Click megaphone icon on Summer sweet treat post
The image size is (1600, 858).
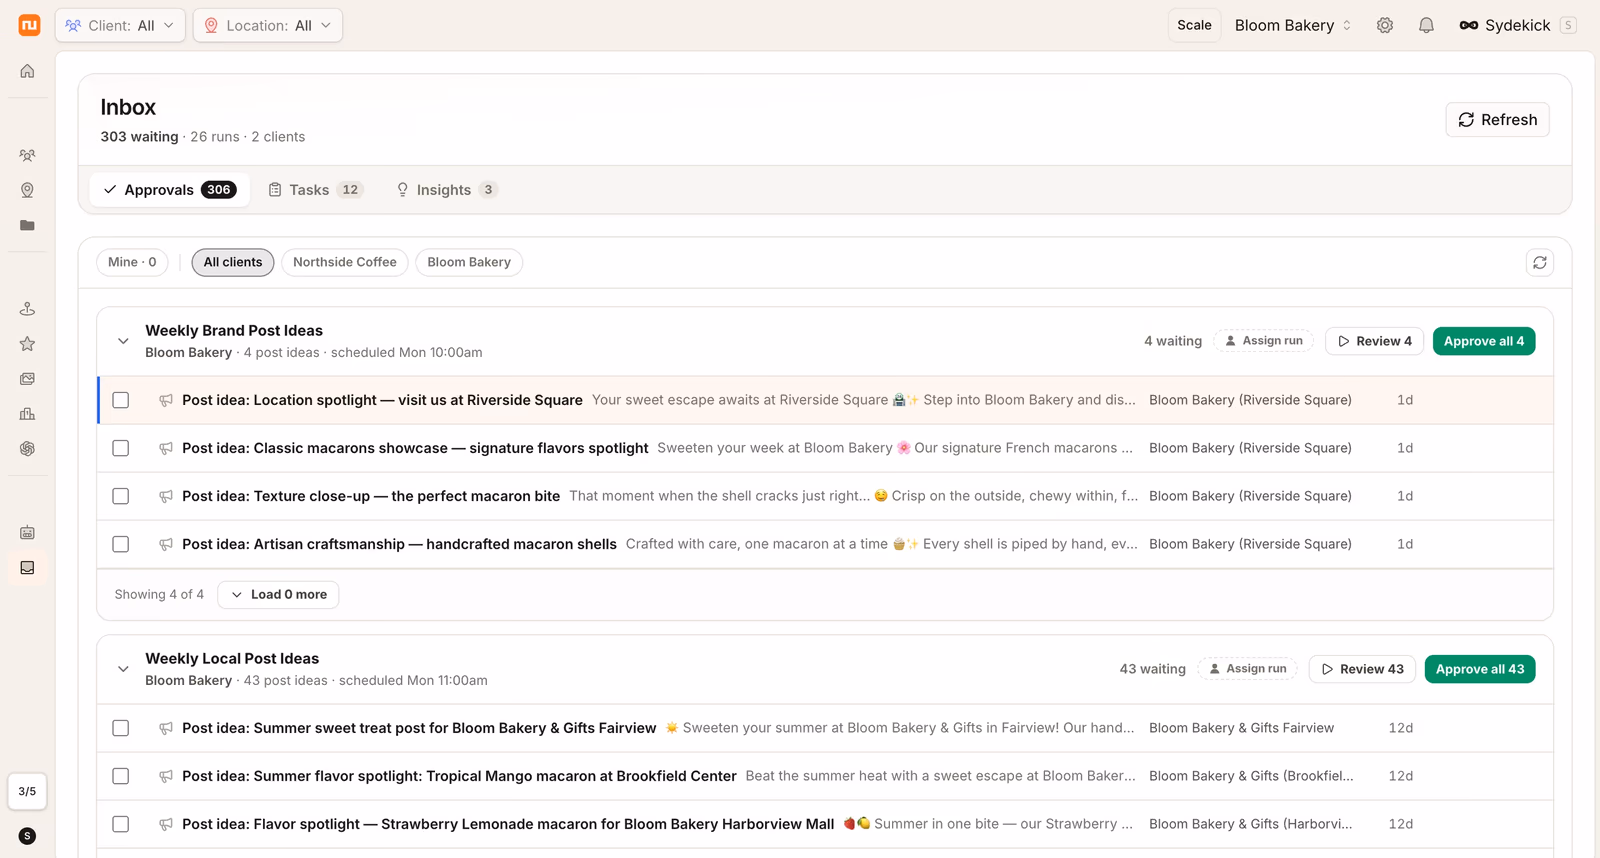(166, 728)
